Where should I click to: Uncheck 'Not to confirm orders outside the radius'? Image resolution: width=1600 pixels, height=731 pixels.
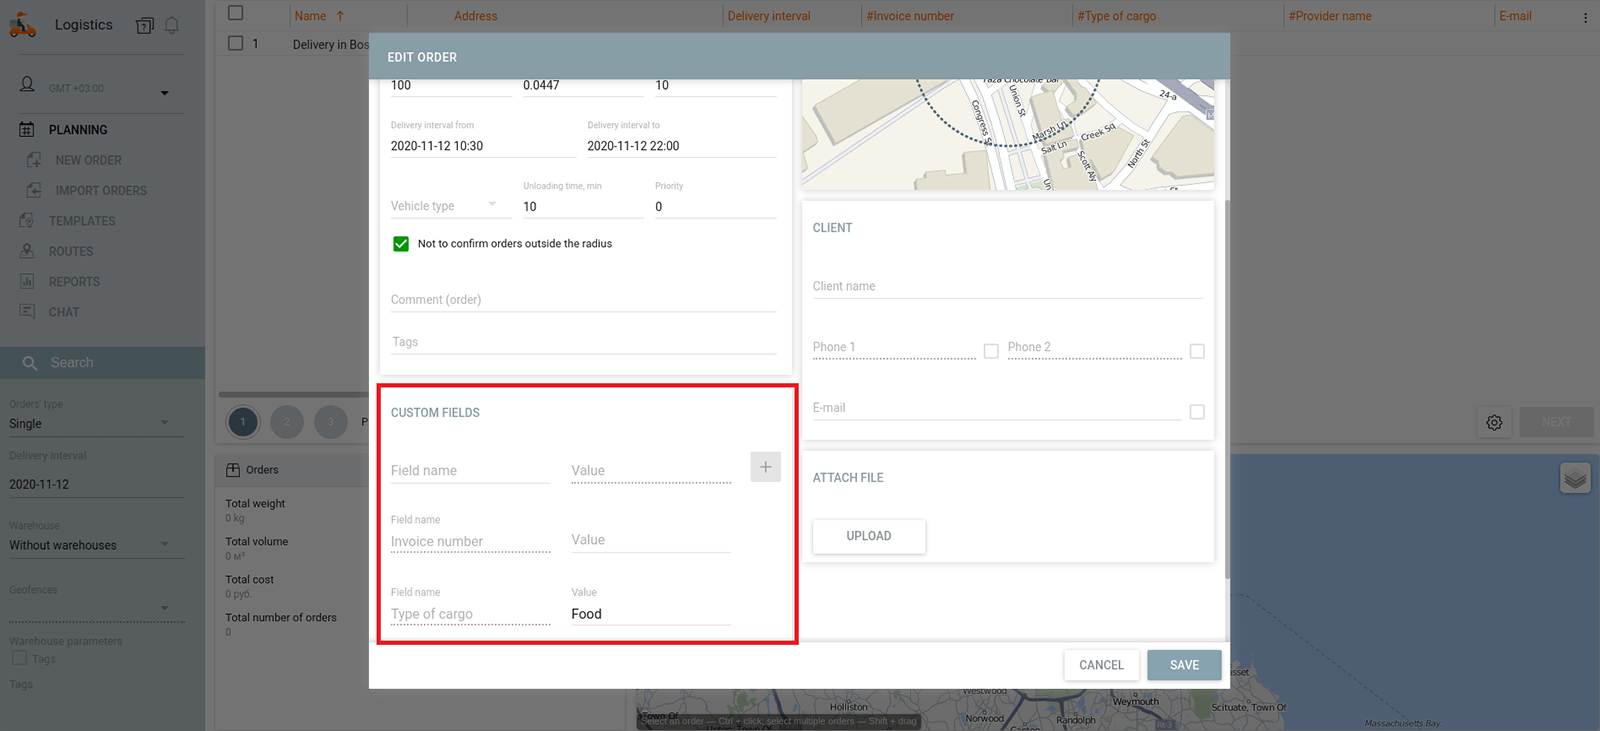click(401, 244)
